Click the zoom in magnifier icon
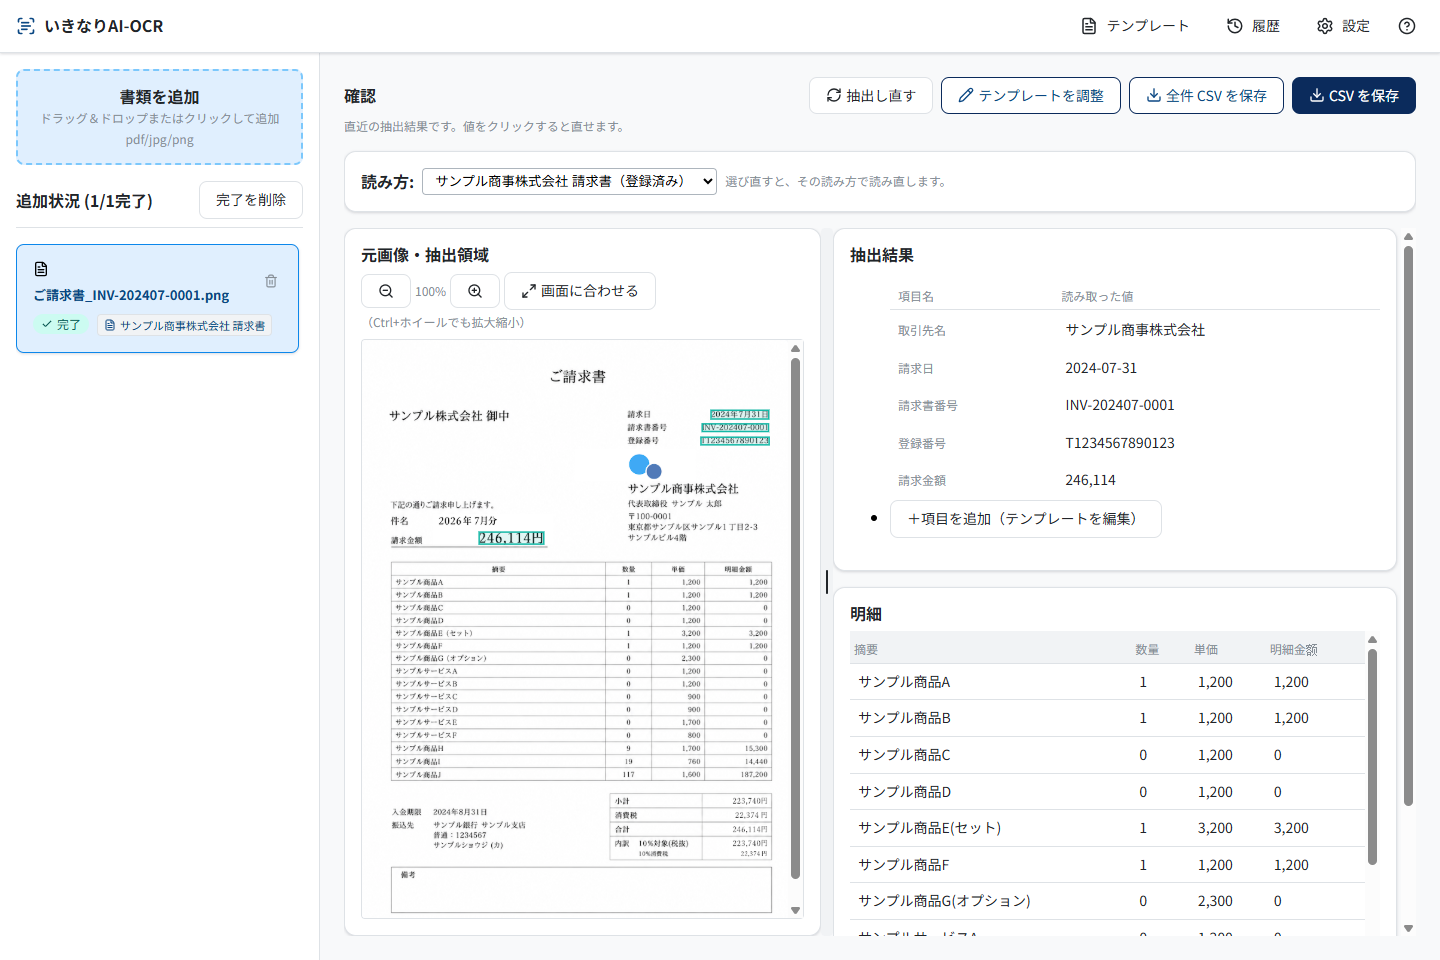 pyautogui.click(x=475, y=291)
